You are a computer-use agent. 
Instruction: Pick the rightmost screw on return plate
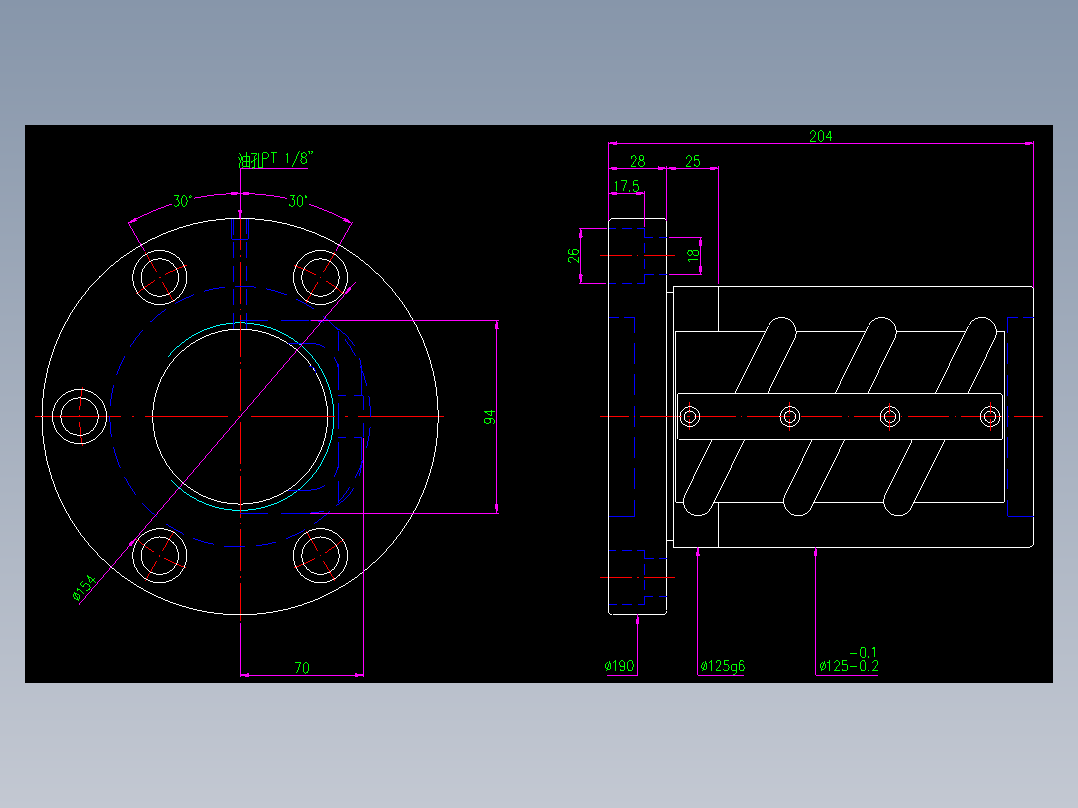[x=990, y=417]
